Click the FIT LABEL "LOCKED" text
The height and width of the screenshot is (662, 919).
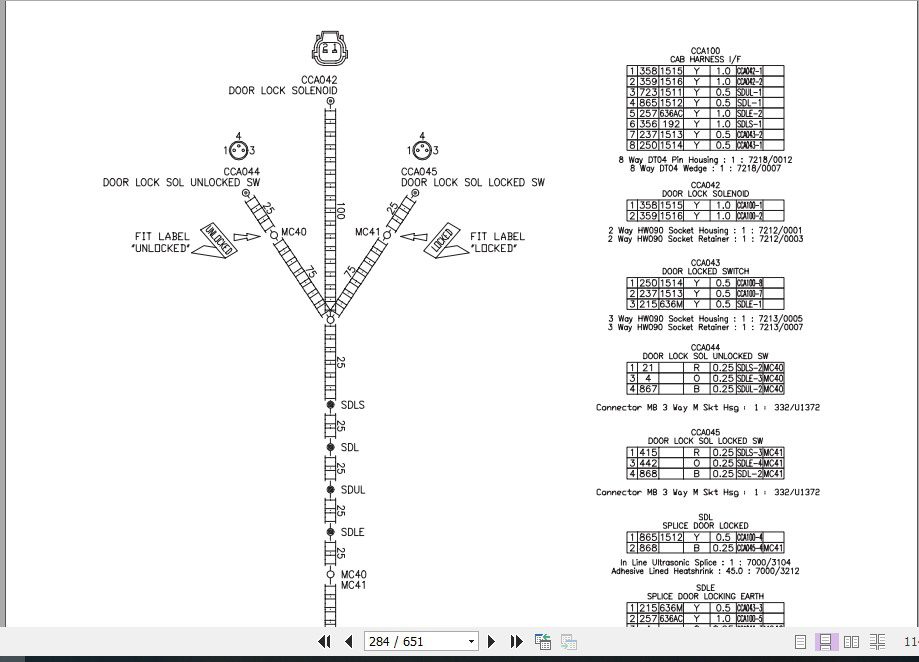coord(497,242)
